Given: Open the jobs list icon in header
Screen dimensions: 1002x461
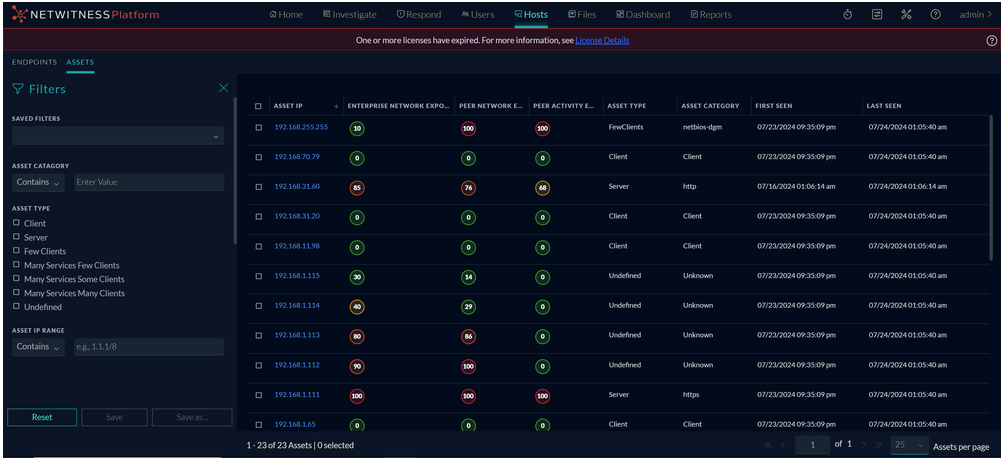Looking at the screenshot, I should 877,14.
